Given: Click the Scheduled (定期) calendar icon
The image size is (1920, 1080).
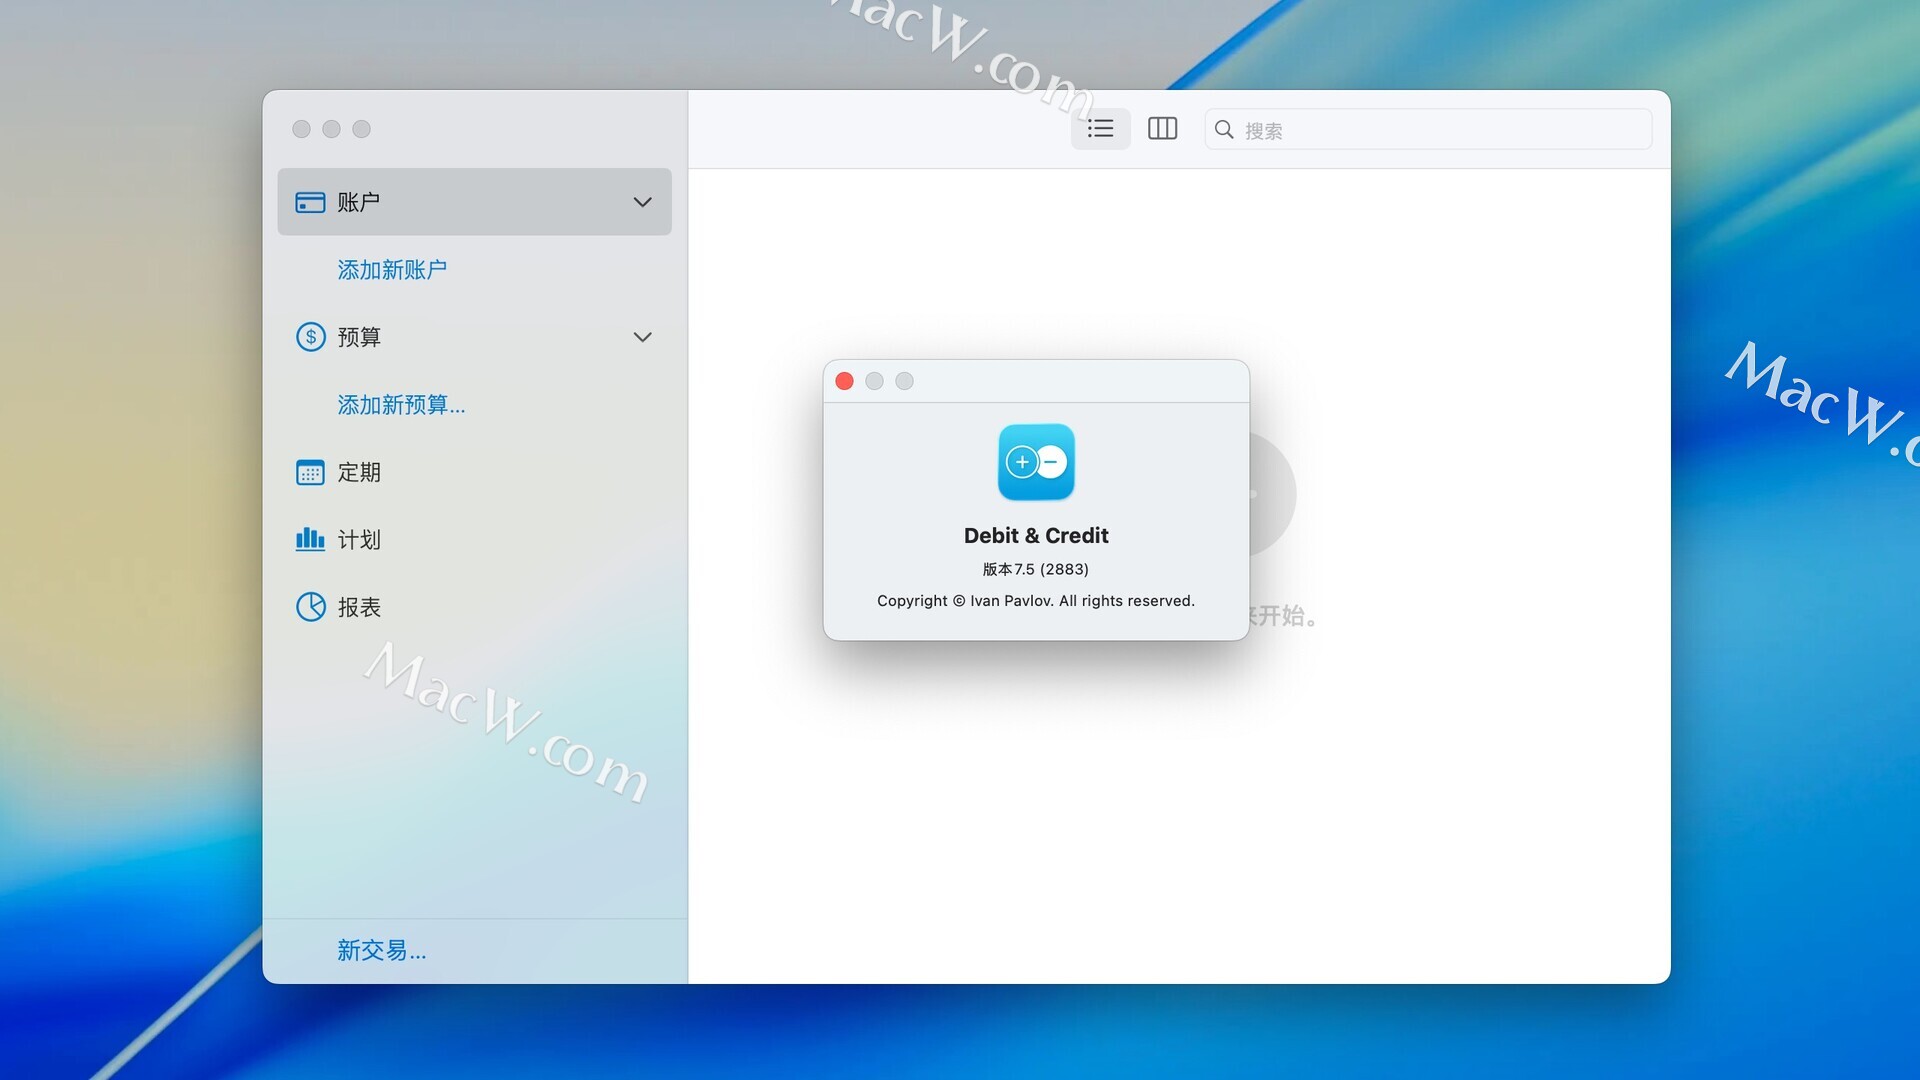Looking at the screenshot, I should [x=310, y=472].
